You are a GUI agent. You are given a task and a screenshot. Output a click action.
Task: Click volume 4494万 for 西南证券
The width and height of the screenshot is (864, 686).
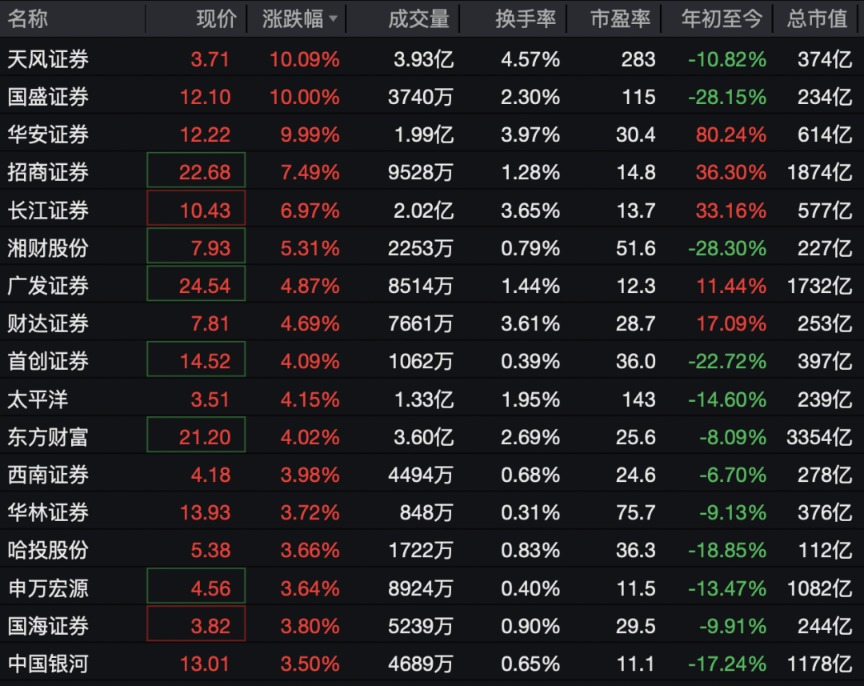[420, 476]
